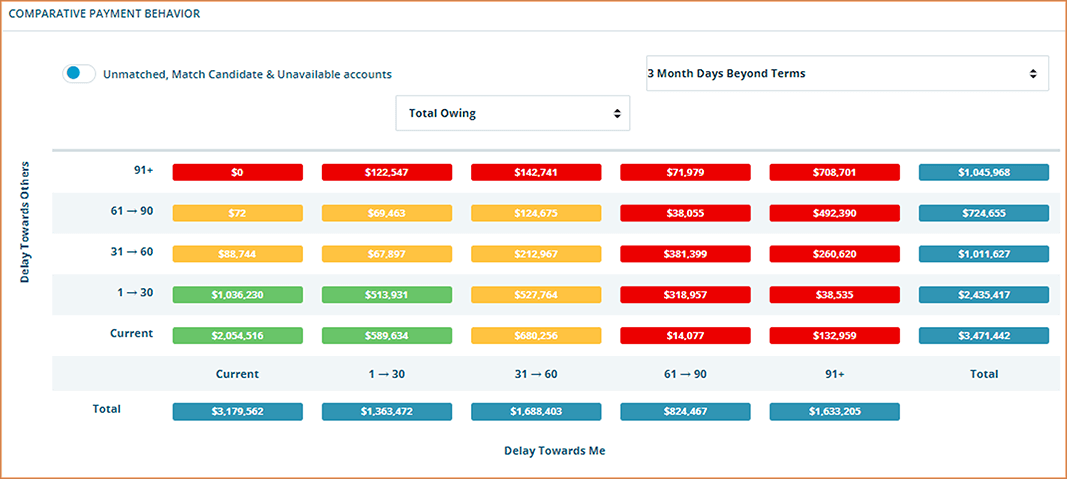The image size is (1067, 479).
Task: Open the $1,011,627 row total
Action: tap(984, 254)
